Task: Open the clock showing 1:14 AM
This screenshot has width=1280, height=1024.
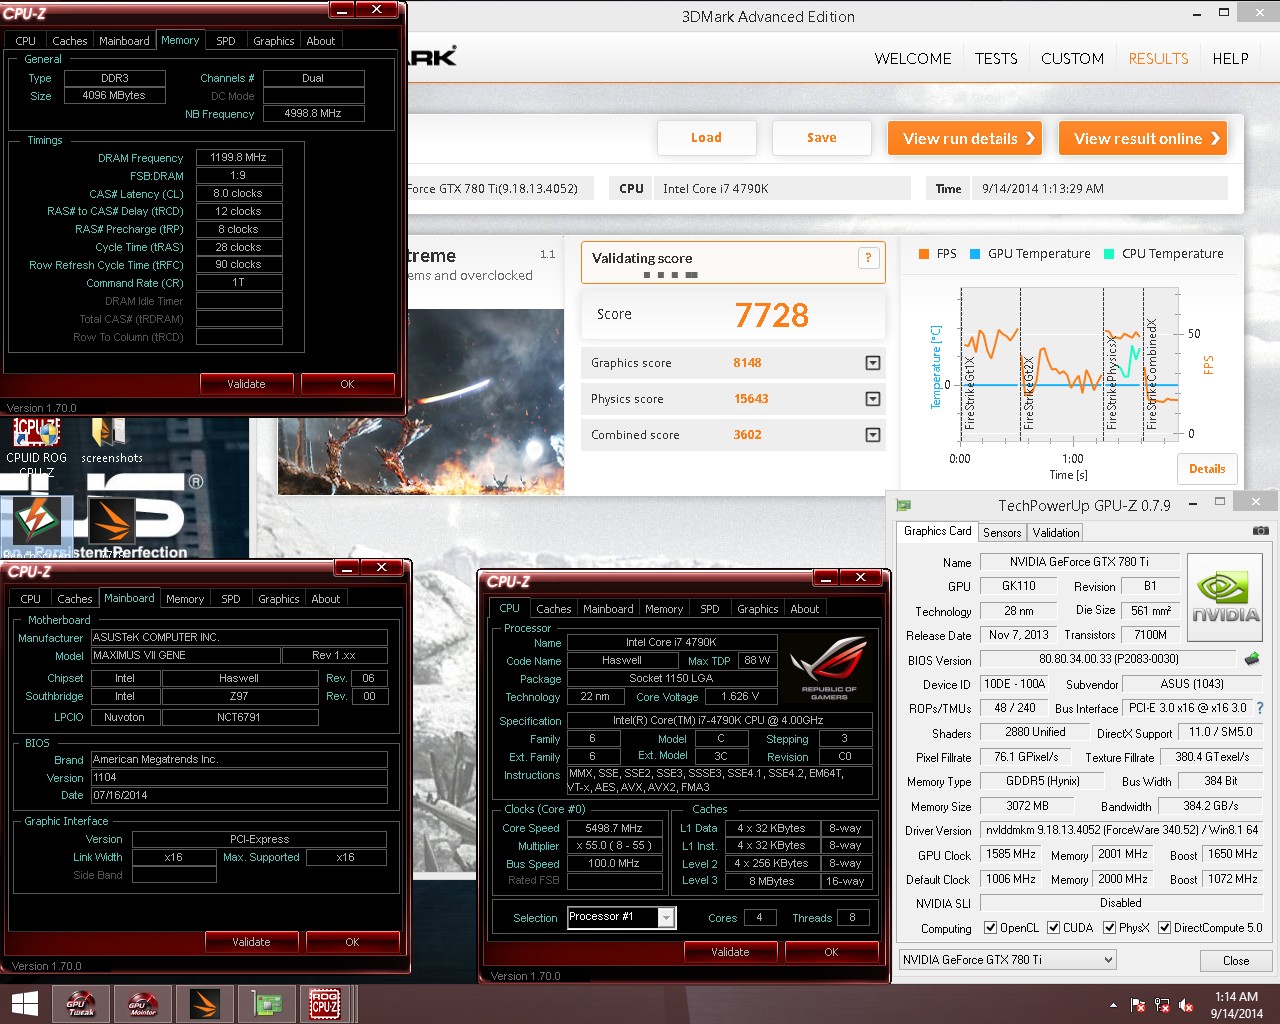Action: tap(1236, 1004)
